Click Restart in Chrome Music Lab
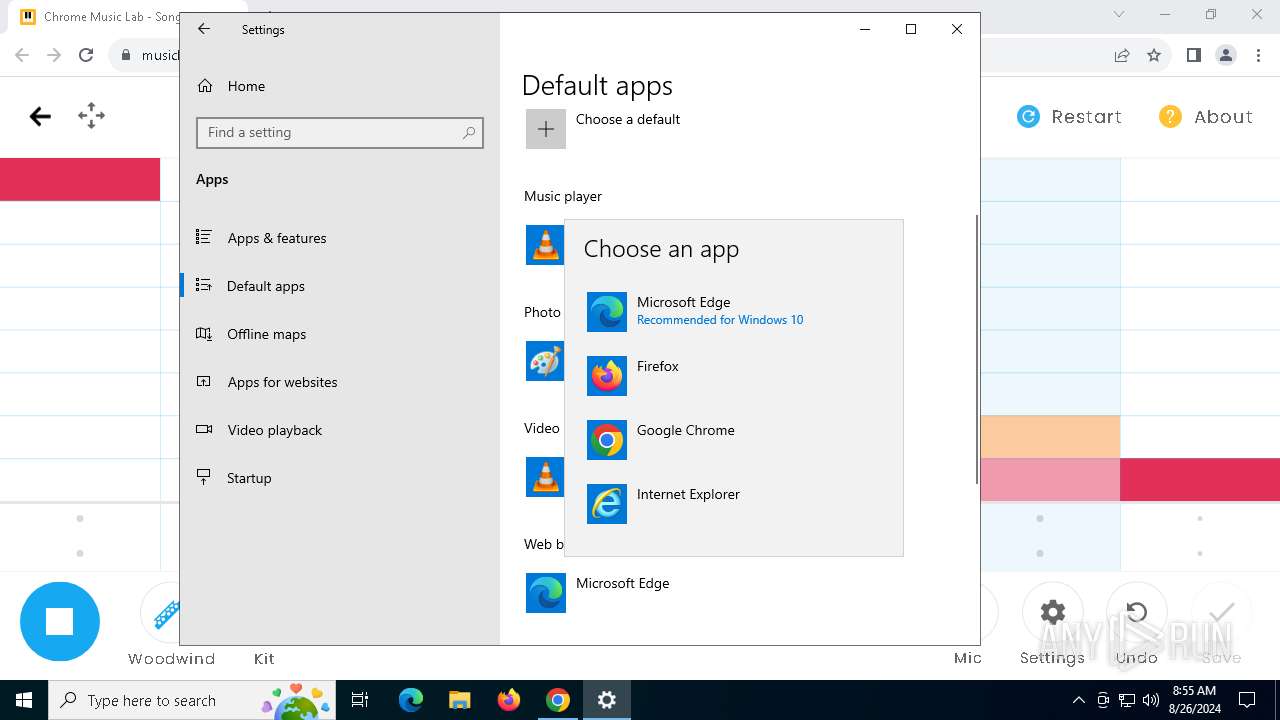The width and height of the screenshot is (1280, 720). tap(1069, 117)
